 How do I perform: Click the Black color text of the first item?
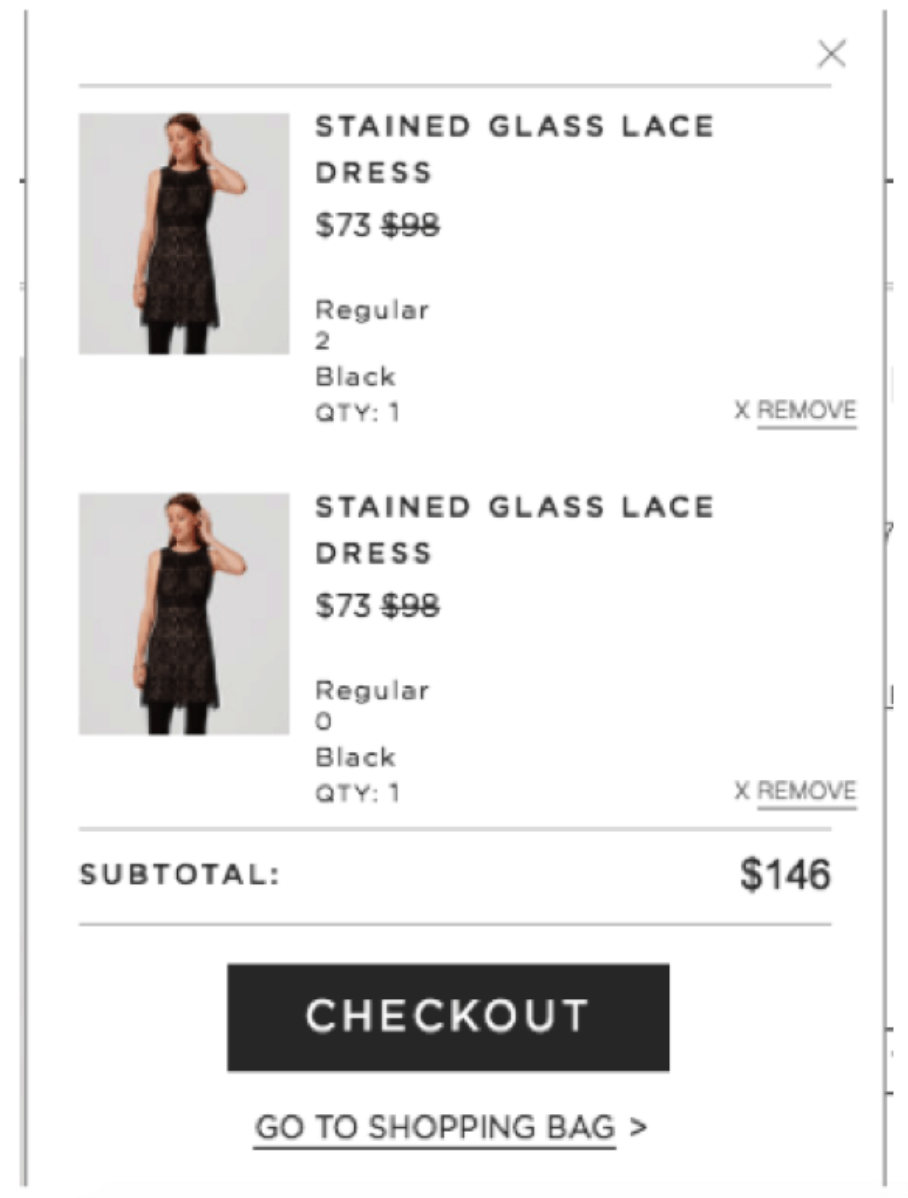(356, 376)
